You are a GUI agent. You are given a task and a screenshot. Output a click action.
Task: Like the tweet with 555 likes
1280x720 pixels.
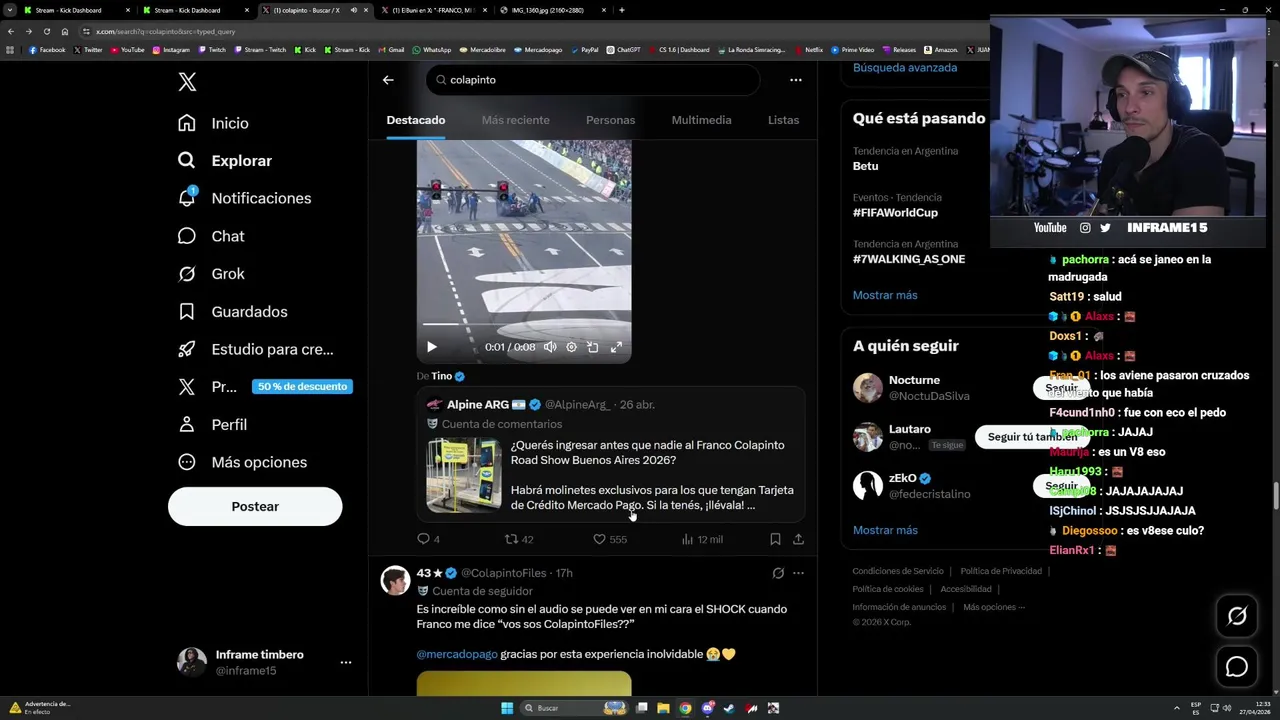(610, 539)
